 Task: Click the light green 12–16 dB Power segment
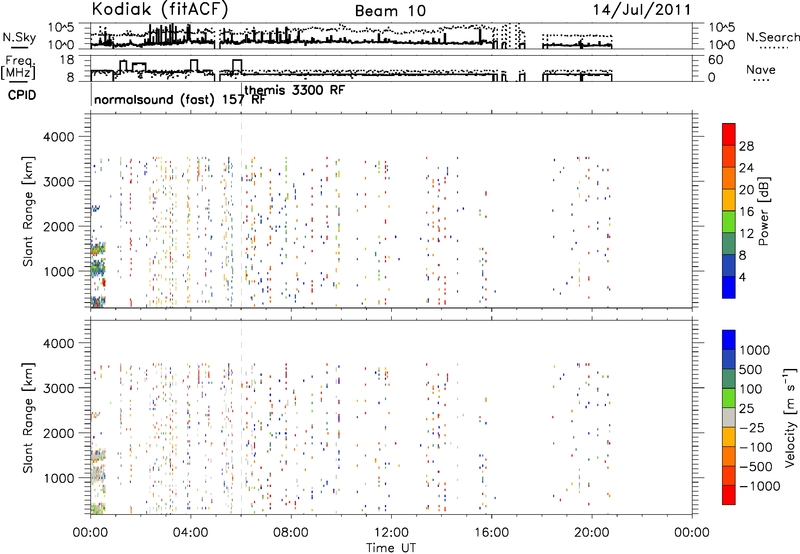tap(729, 221)
